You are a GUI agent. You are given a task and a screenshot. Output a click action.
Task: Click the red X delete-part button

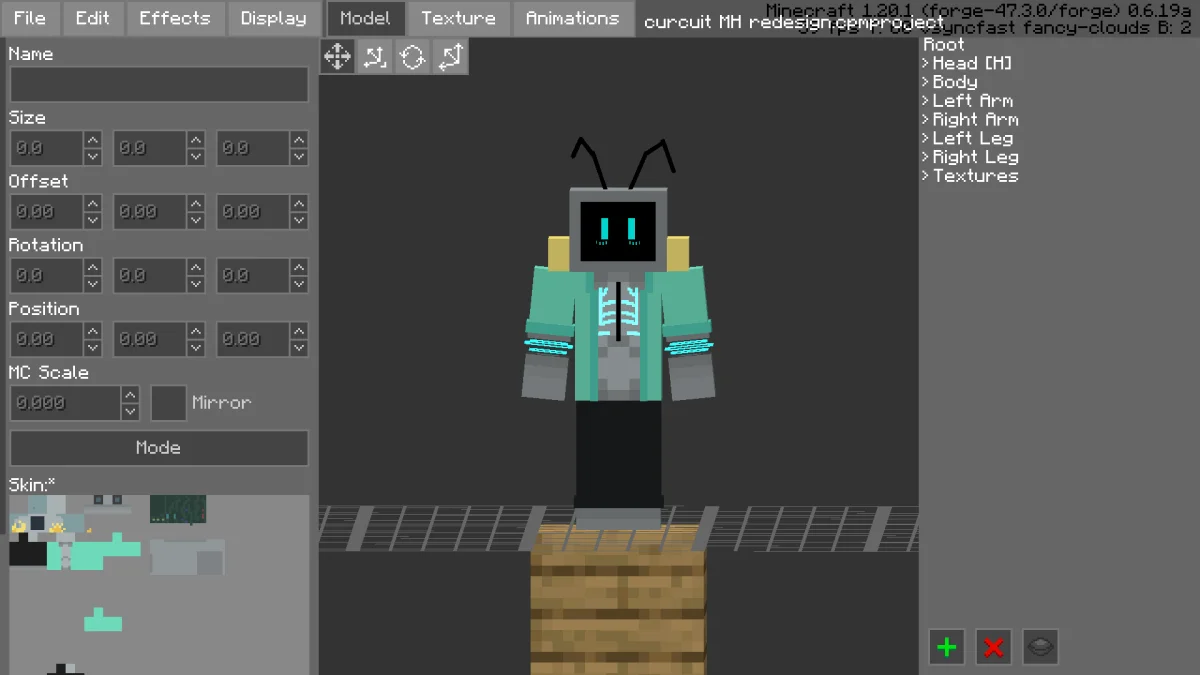pos(993,647)
